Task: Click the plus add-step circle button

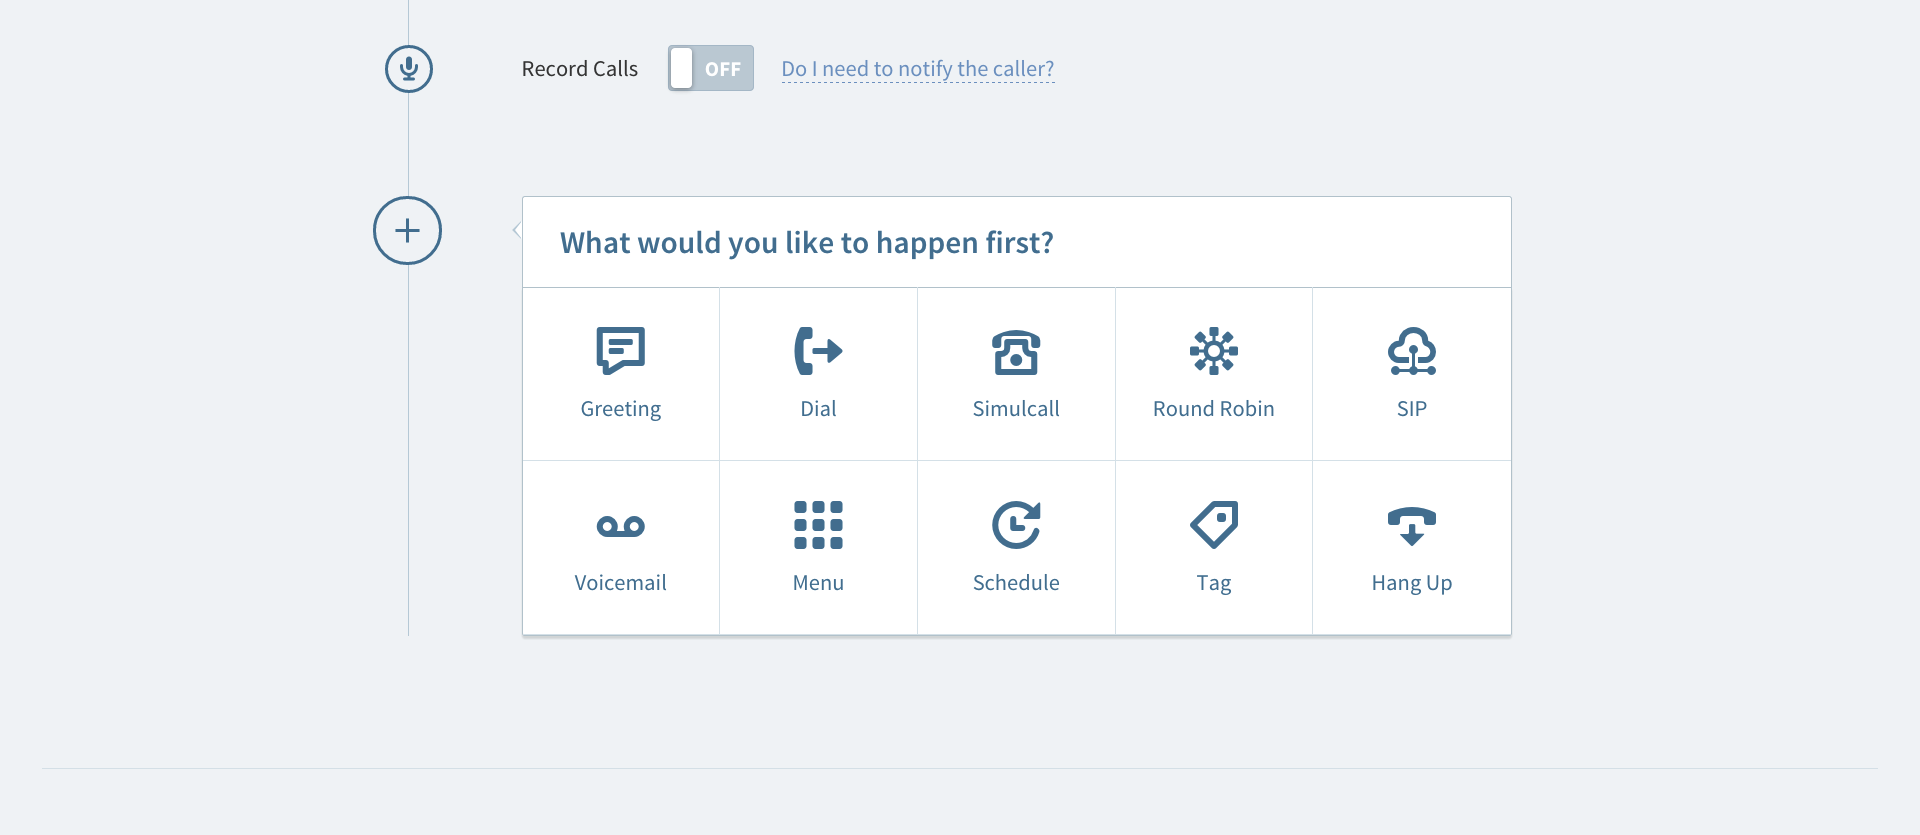Action: click(x=407, y=231)
